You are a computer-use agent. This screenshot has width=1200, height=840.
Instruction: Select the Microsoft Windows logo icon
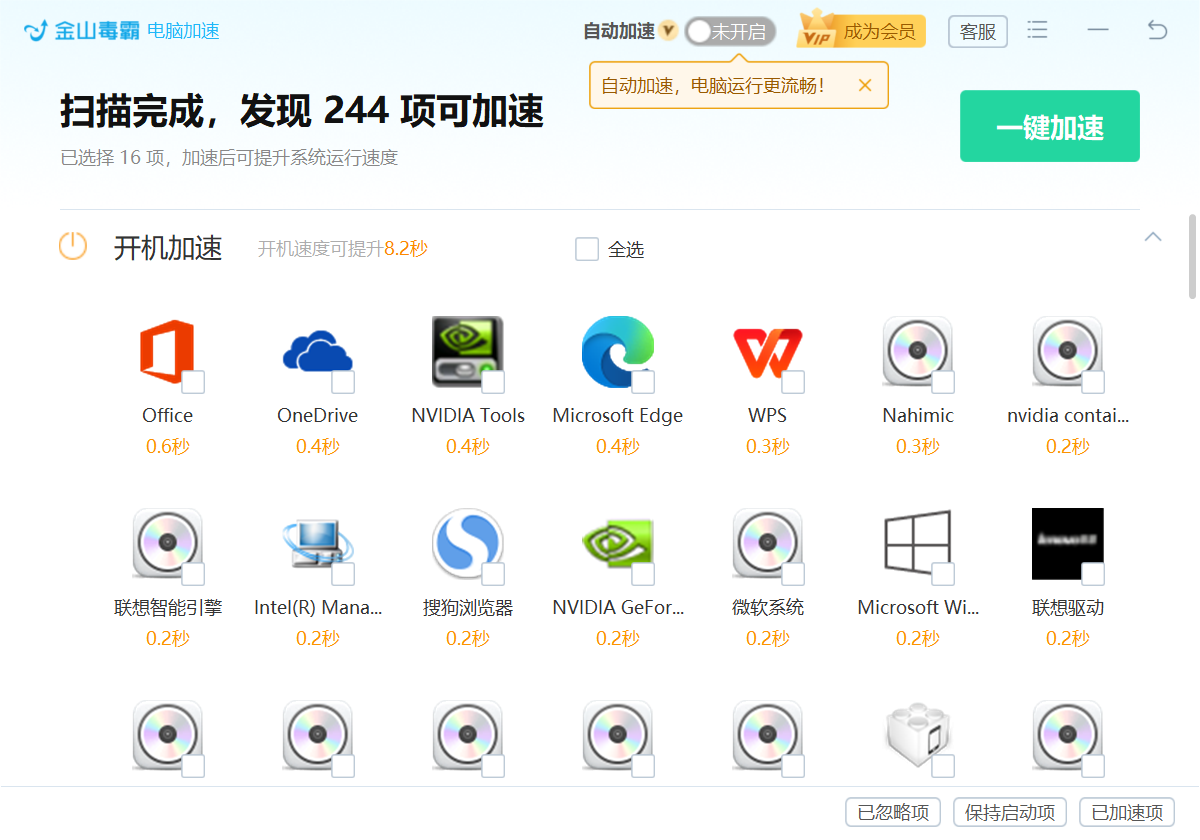pyautogui.click(x=917, y=543)
